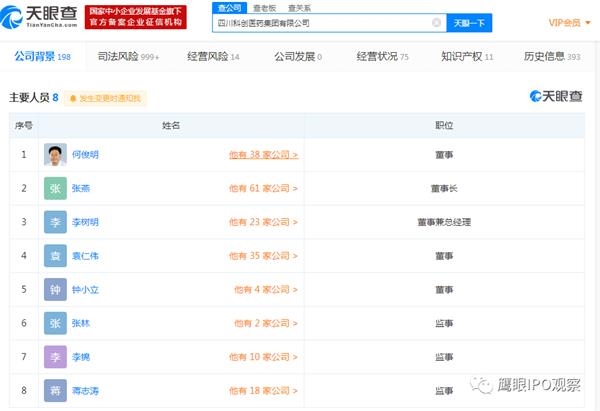Click the 序号 column header
600x411 pixels.
(x=24, y=125)
